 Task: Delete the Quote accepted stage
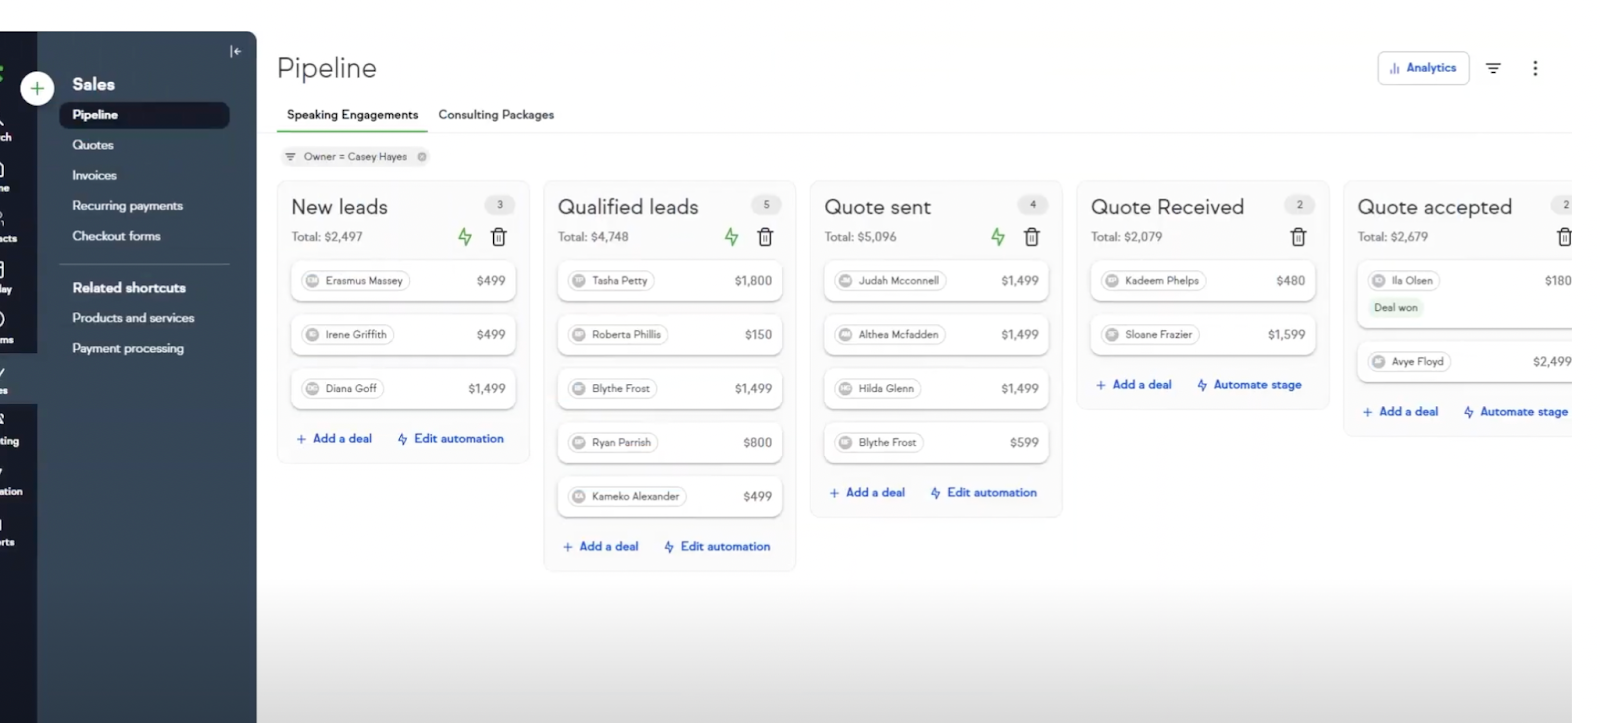coord(1564,237)
